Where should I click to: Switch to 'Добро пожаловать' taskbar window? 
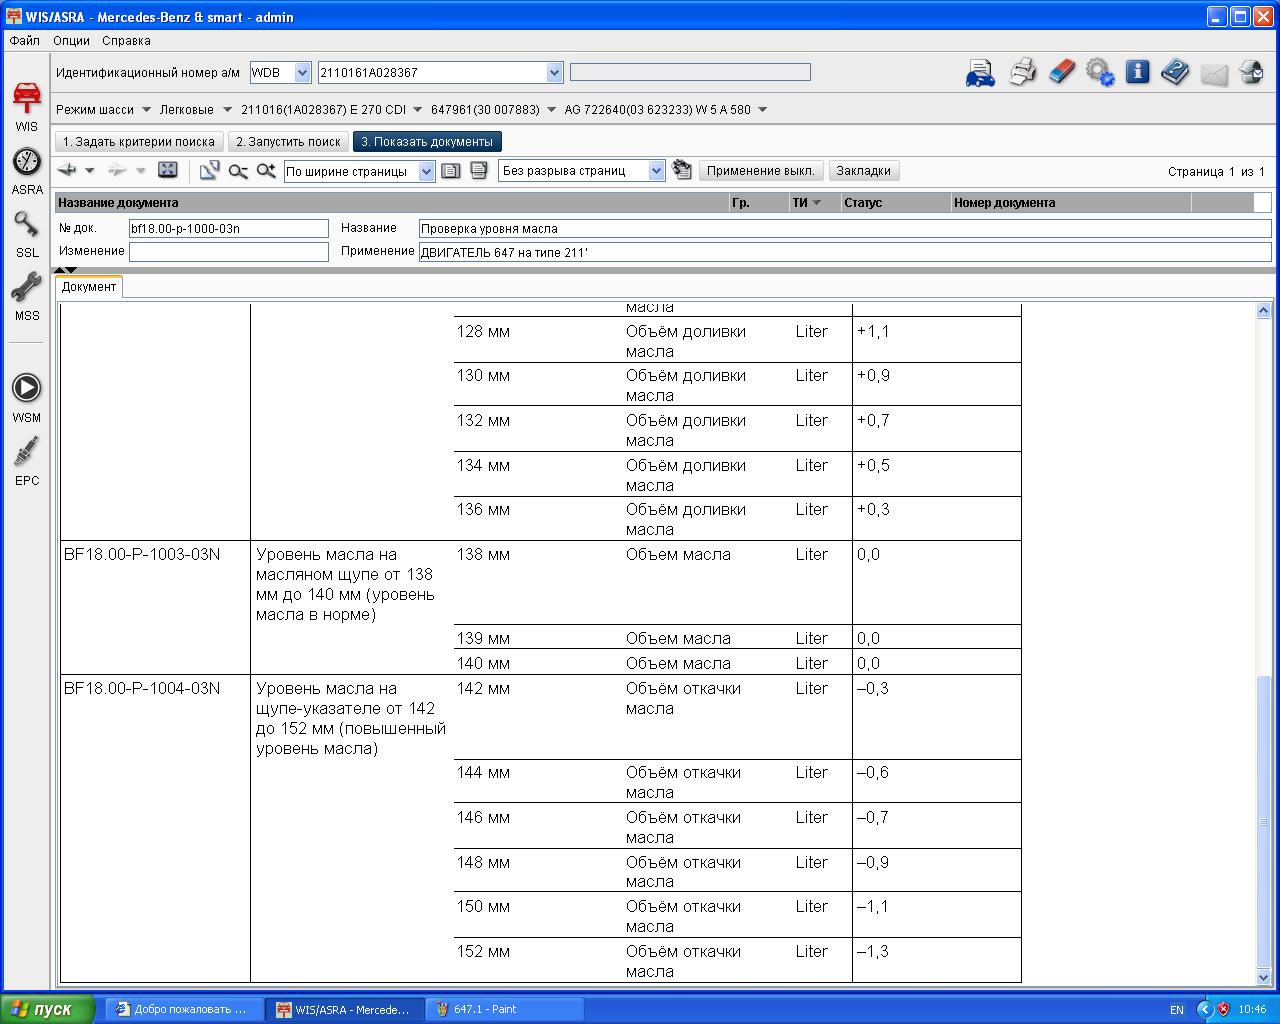click(x=185, y=1009)
